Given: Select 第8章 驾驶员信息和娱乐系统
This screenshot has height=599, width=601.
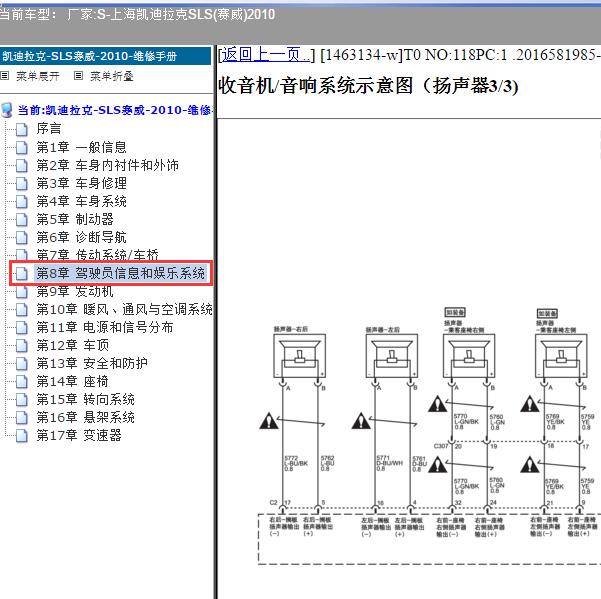Looking at the screenshot, I should coord(121,273).
